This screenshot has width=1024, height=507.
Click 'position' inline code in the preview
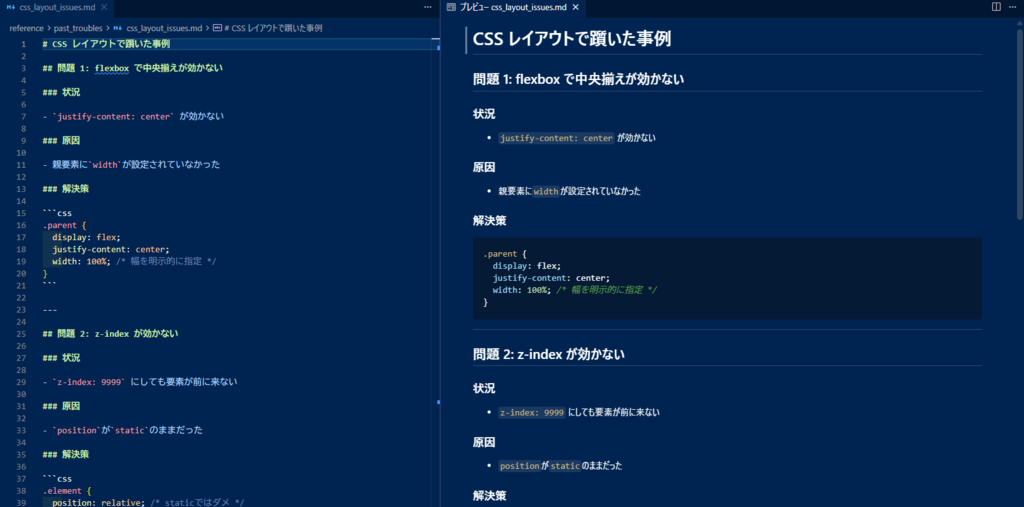(519, 466)
